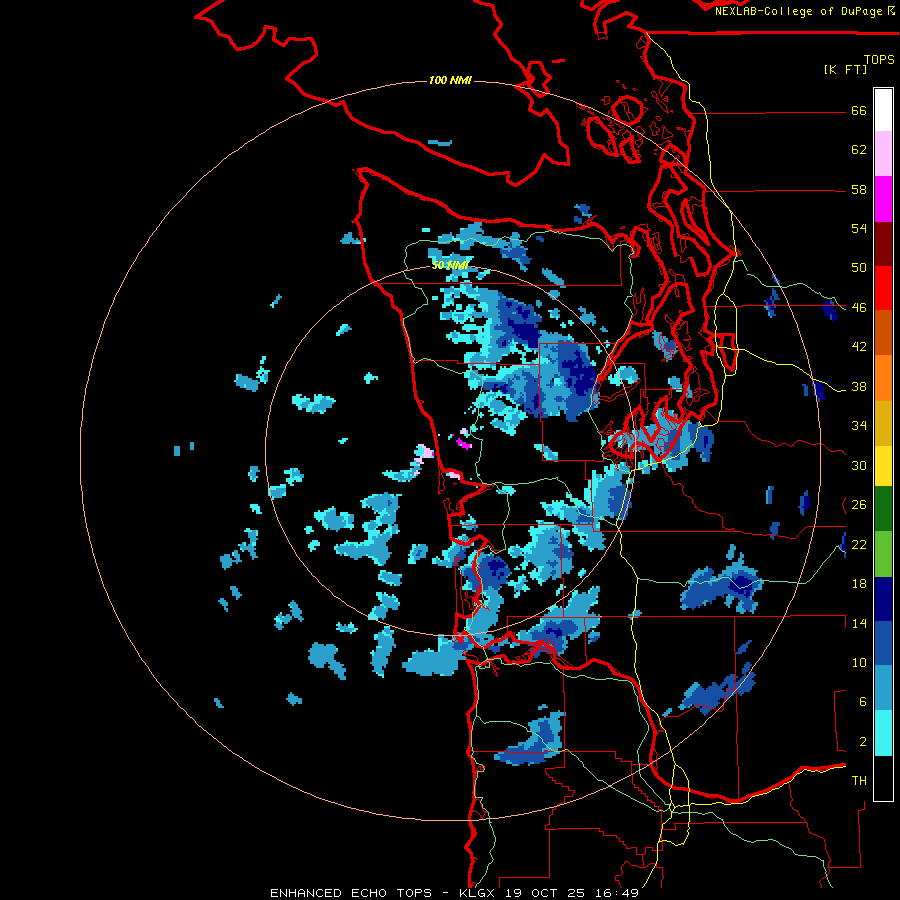
Task: Click the TOPS legend title
Action: 879,60
